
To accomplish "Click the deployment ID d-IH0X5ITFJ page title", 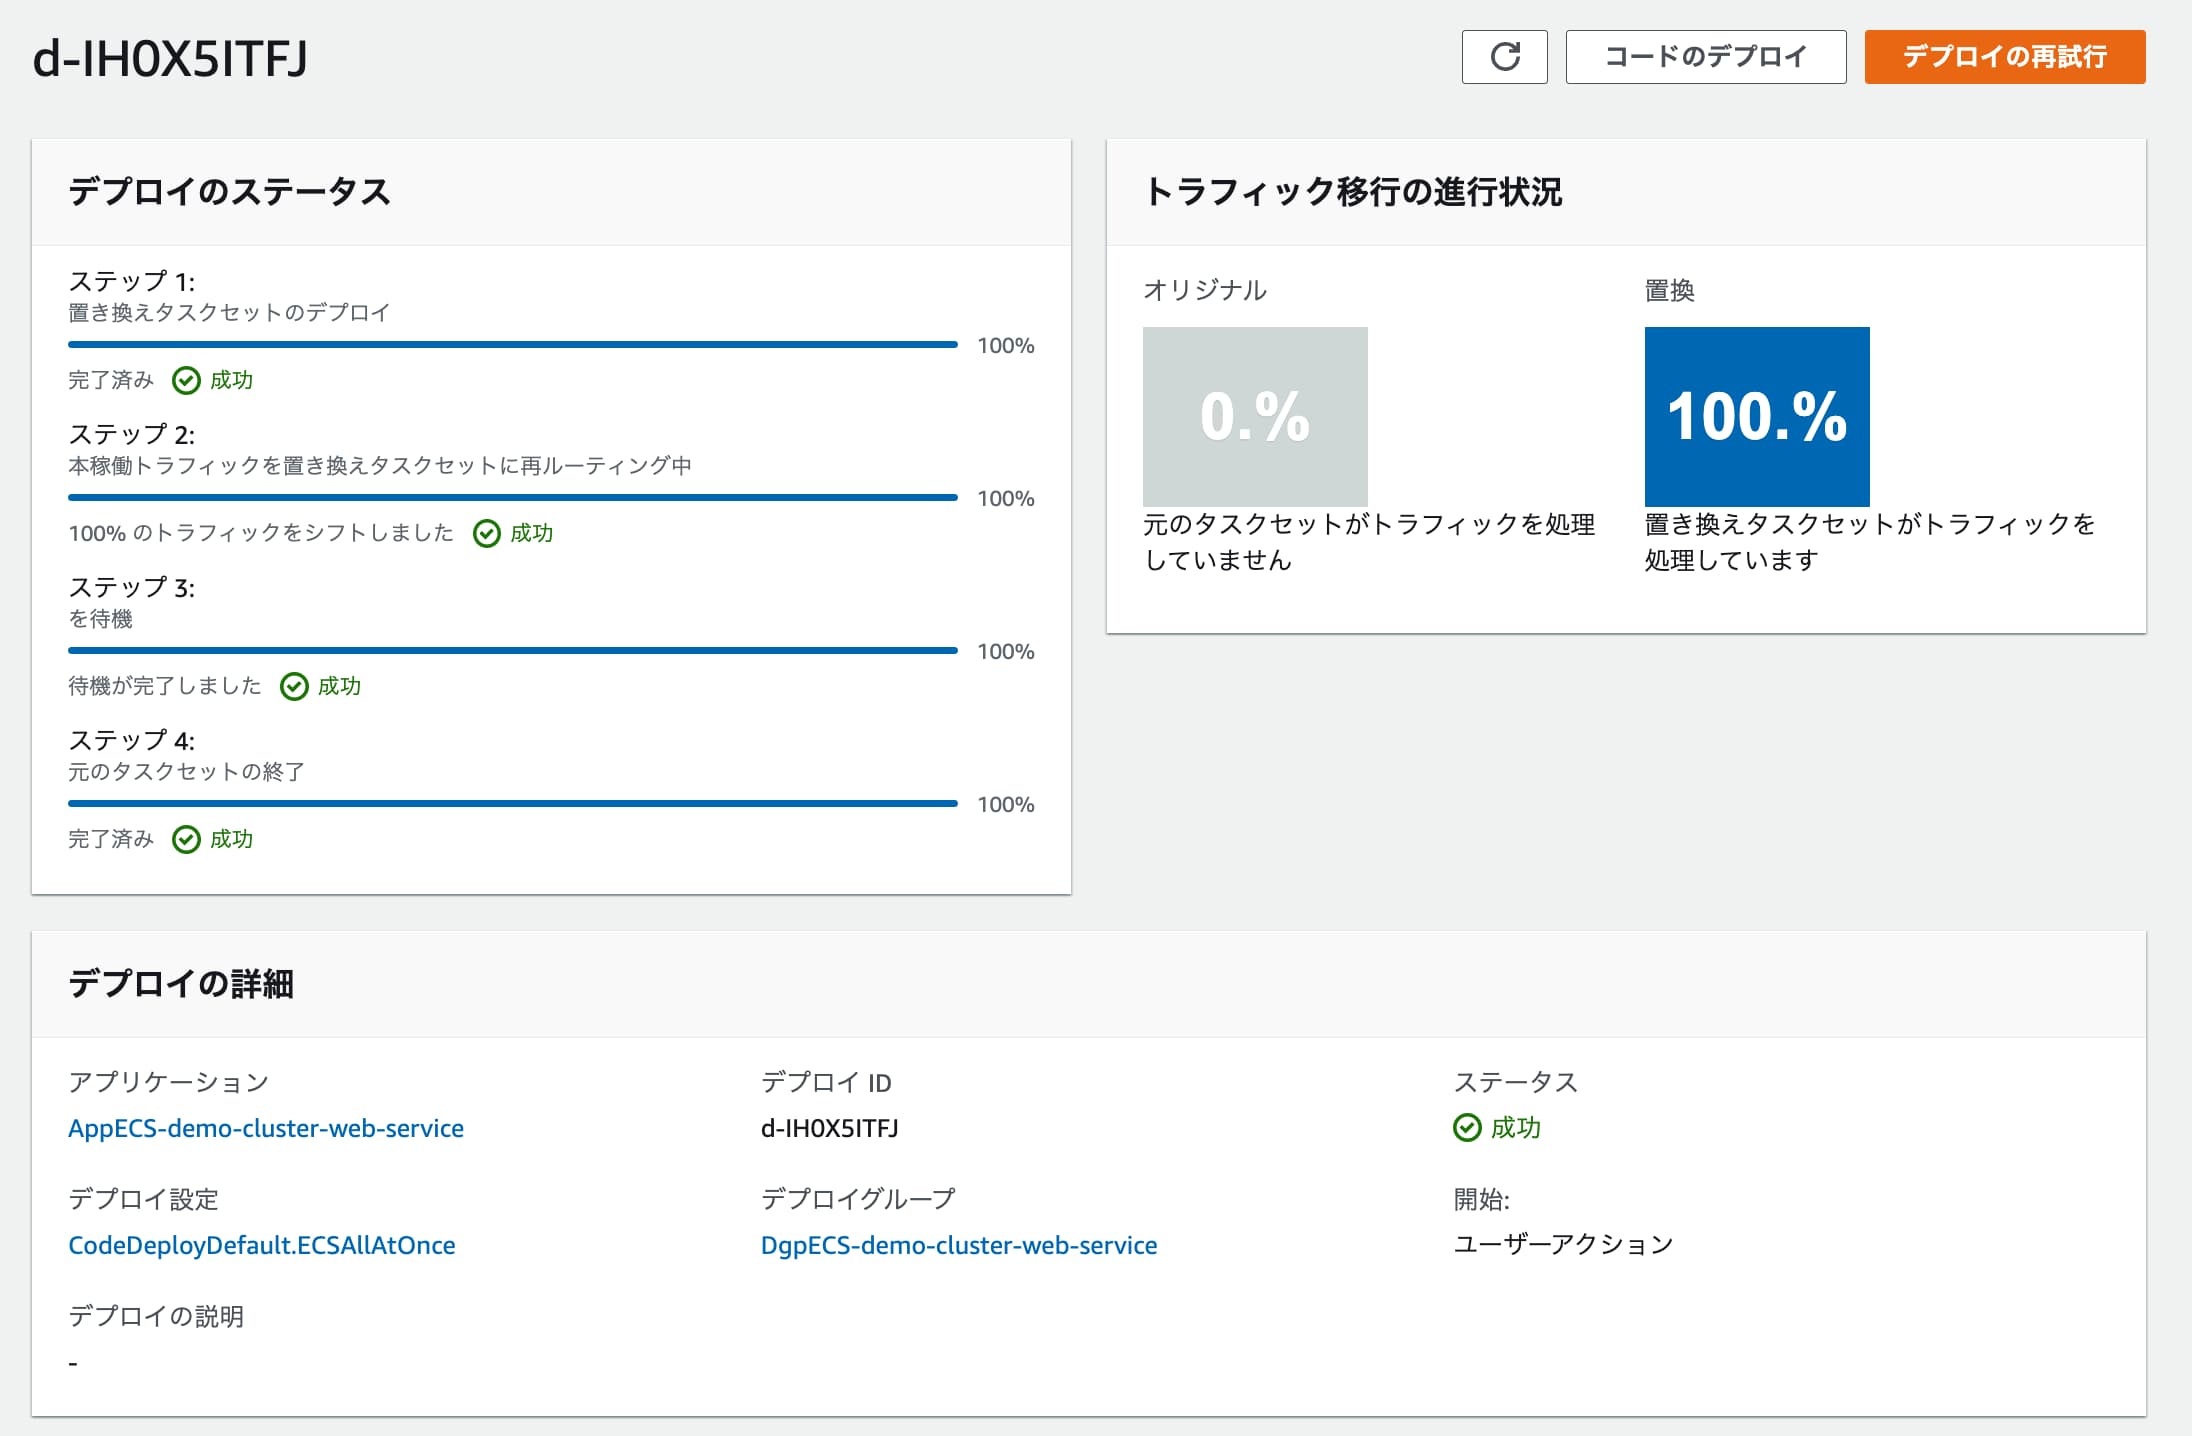I will click(x=168, y=58).
